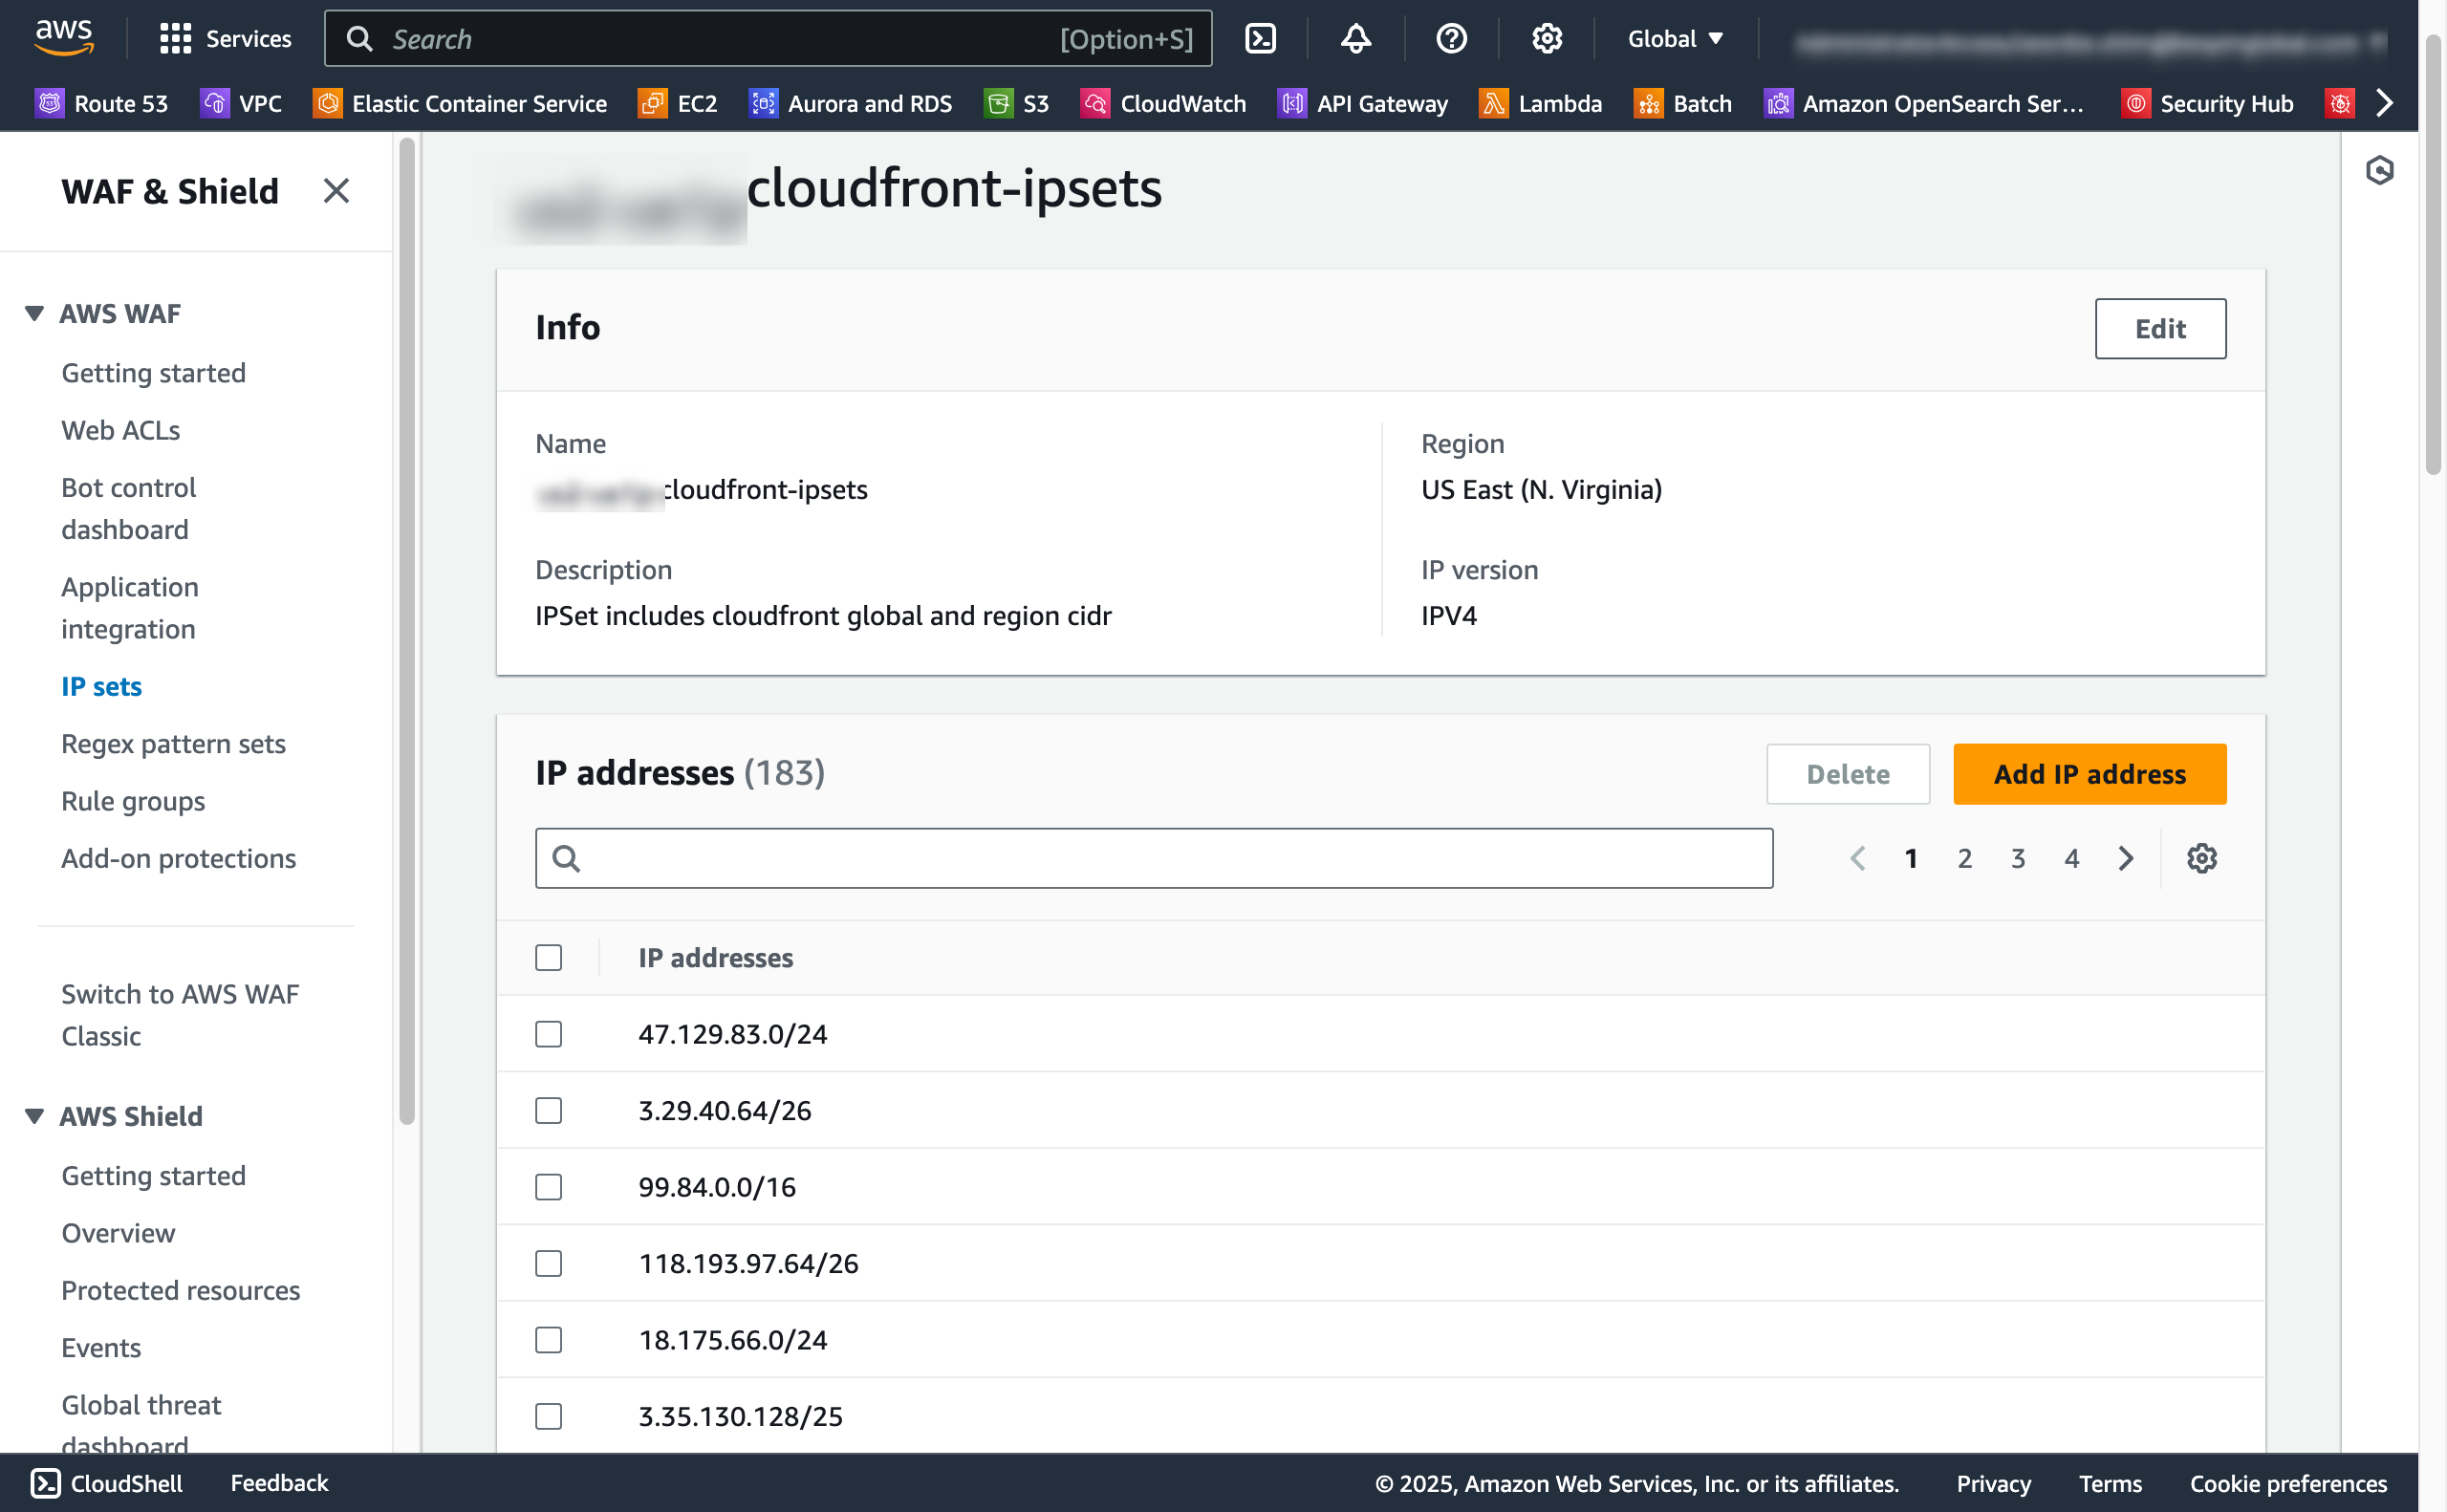
Task: Select checkbox for 99.84.0.0/16
Action: pos(548,1187)
